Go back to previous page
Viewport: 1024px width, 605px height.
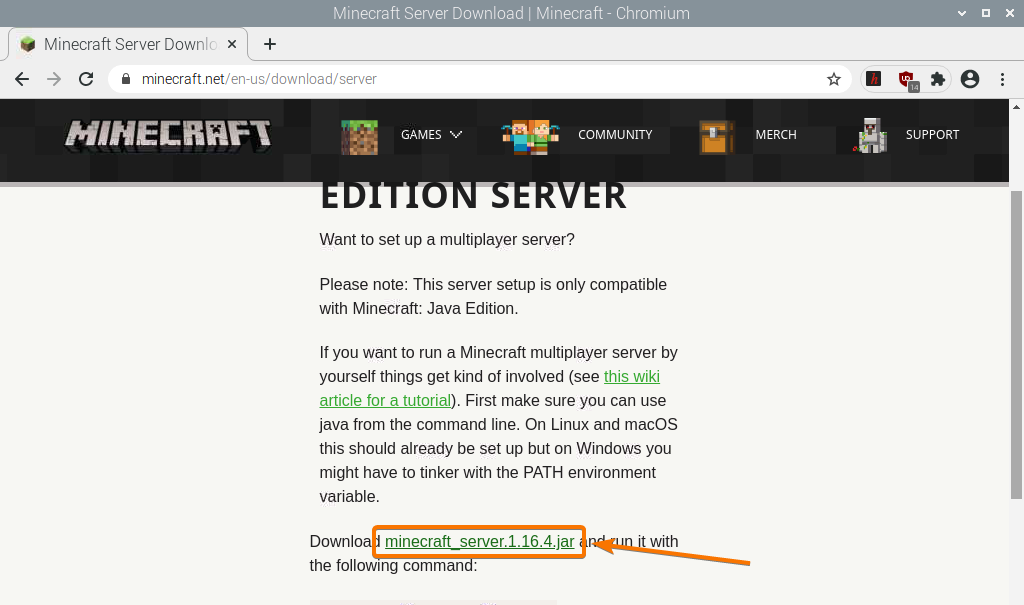point(22,79)
